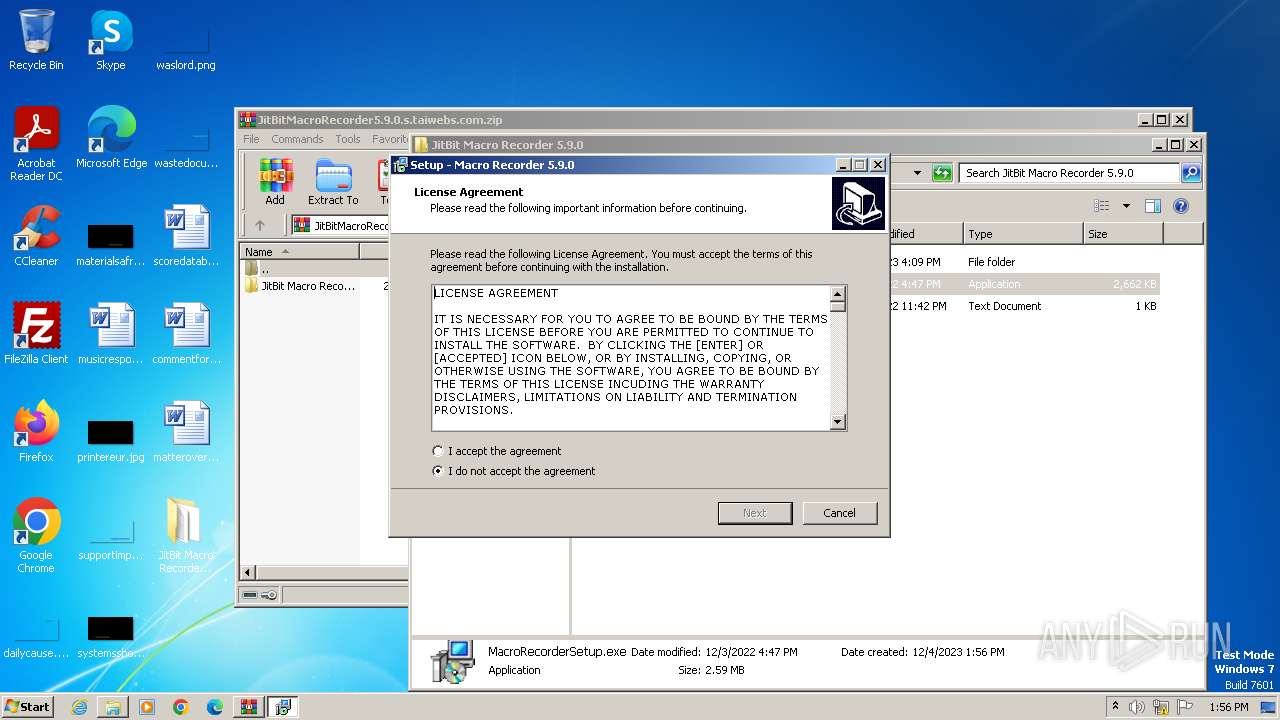Select scoredatab... Word document on desktop
The image size is (1280, 720).
[186, 236]
